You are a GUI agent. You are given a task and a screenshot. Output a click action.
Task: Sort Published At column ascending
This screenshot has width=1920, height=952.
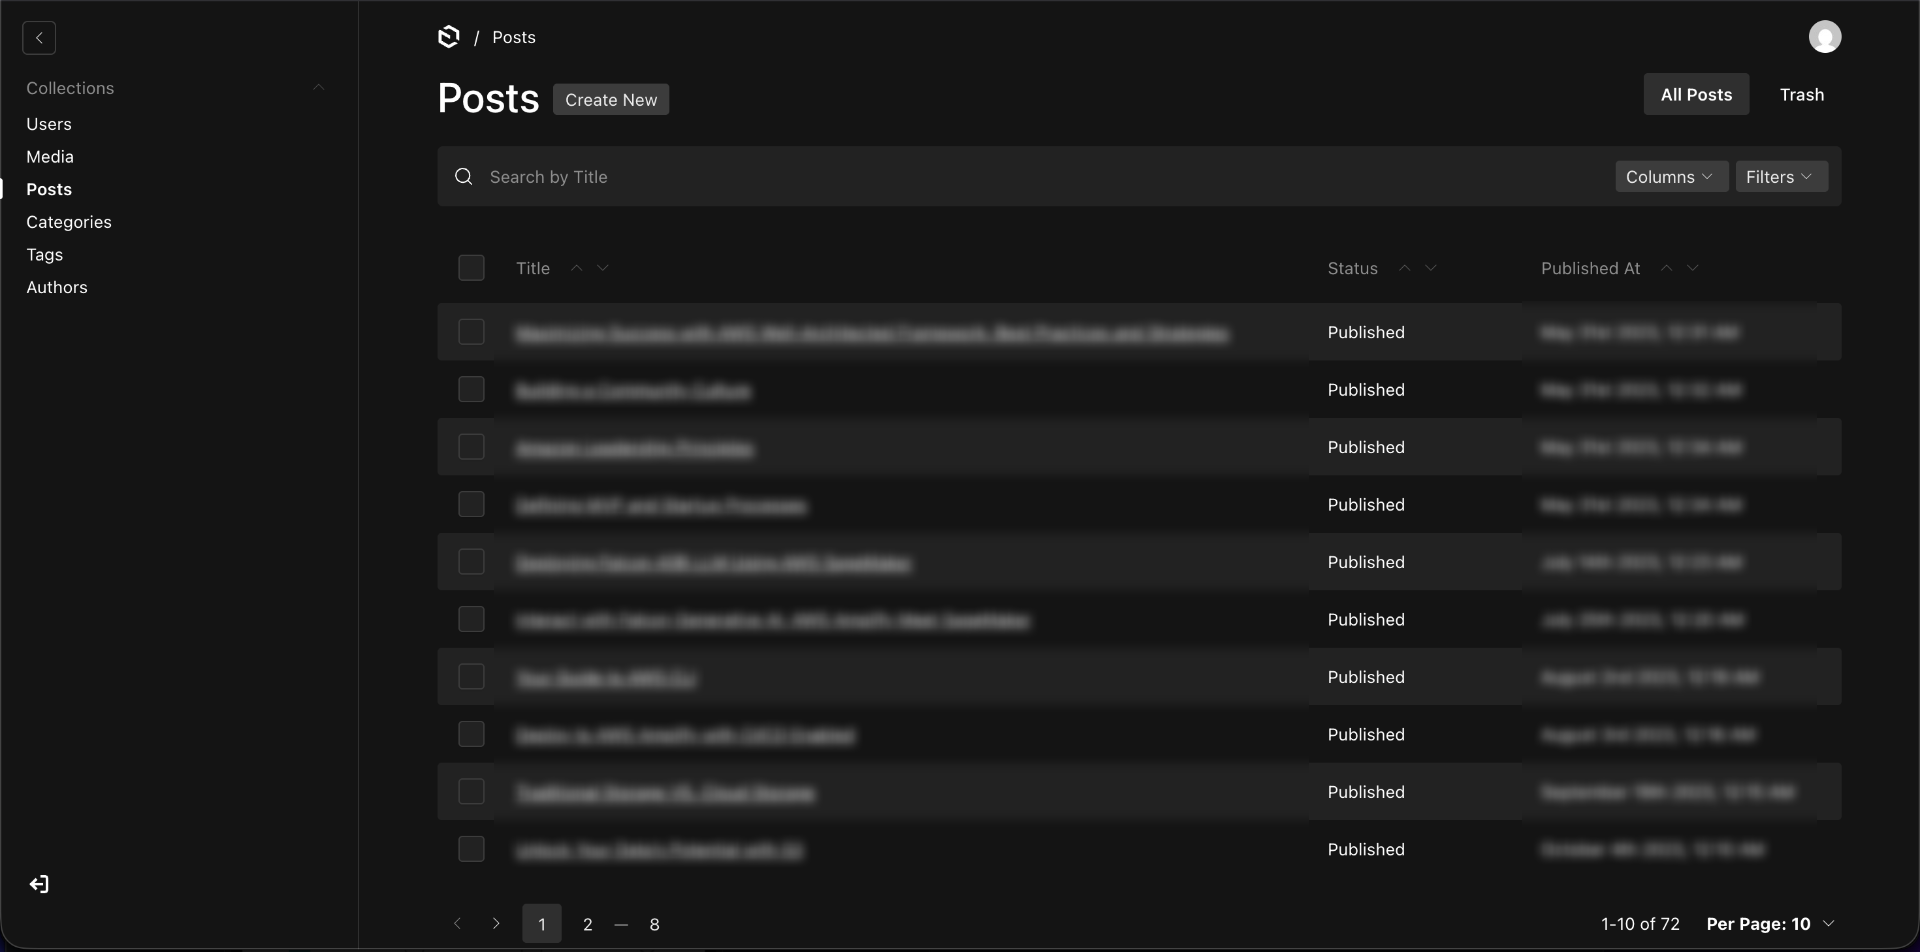[x=1666, y=268]
